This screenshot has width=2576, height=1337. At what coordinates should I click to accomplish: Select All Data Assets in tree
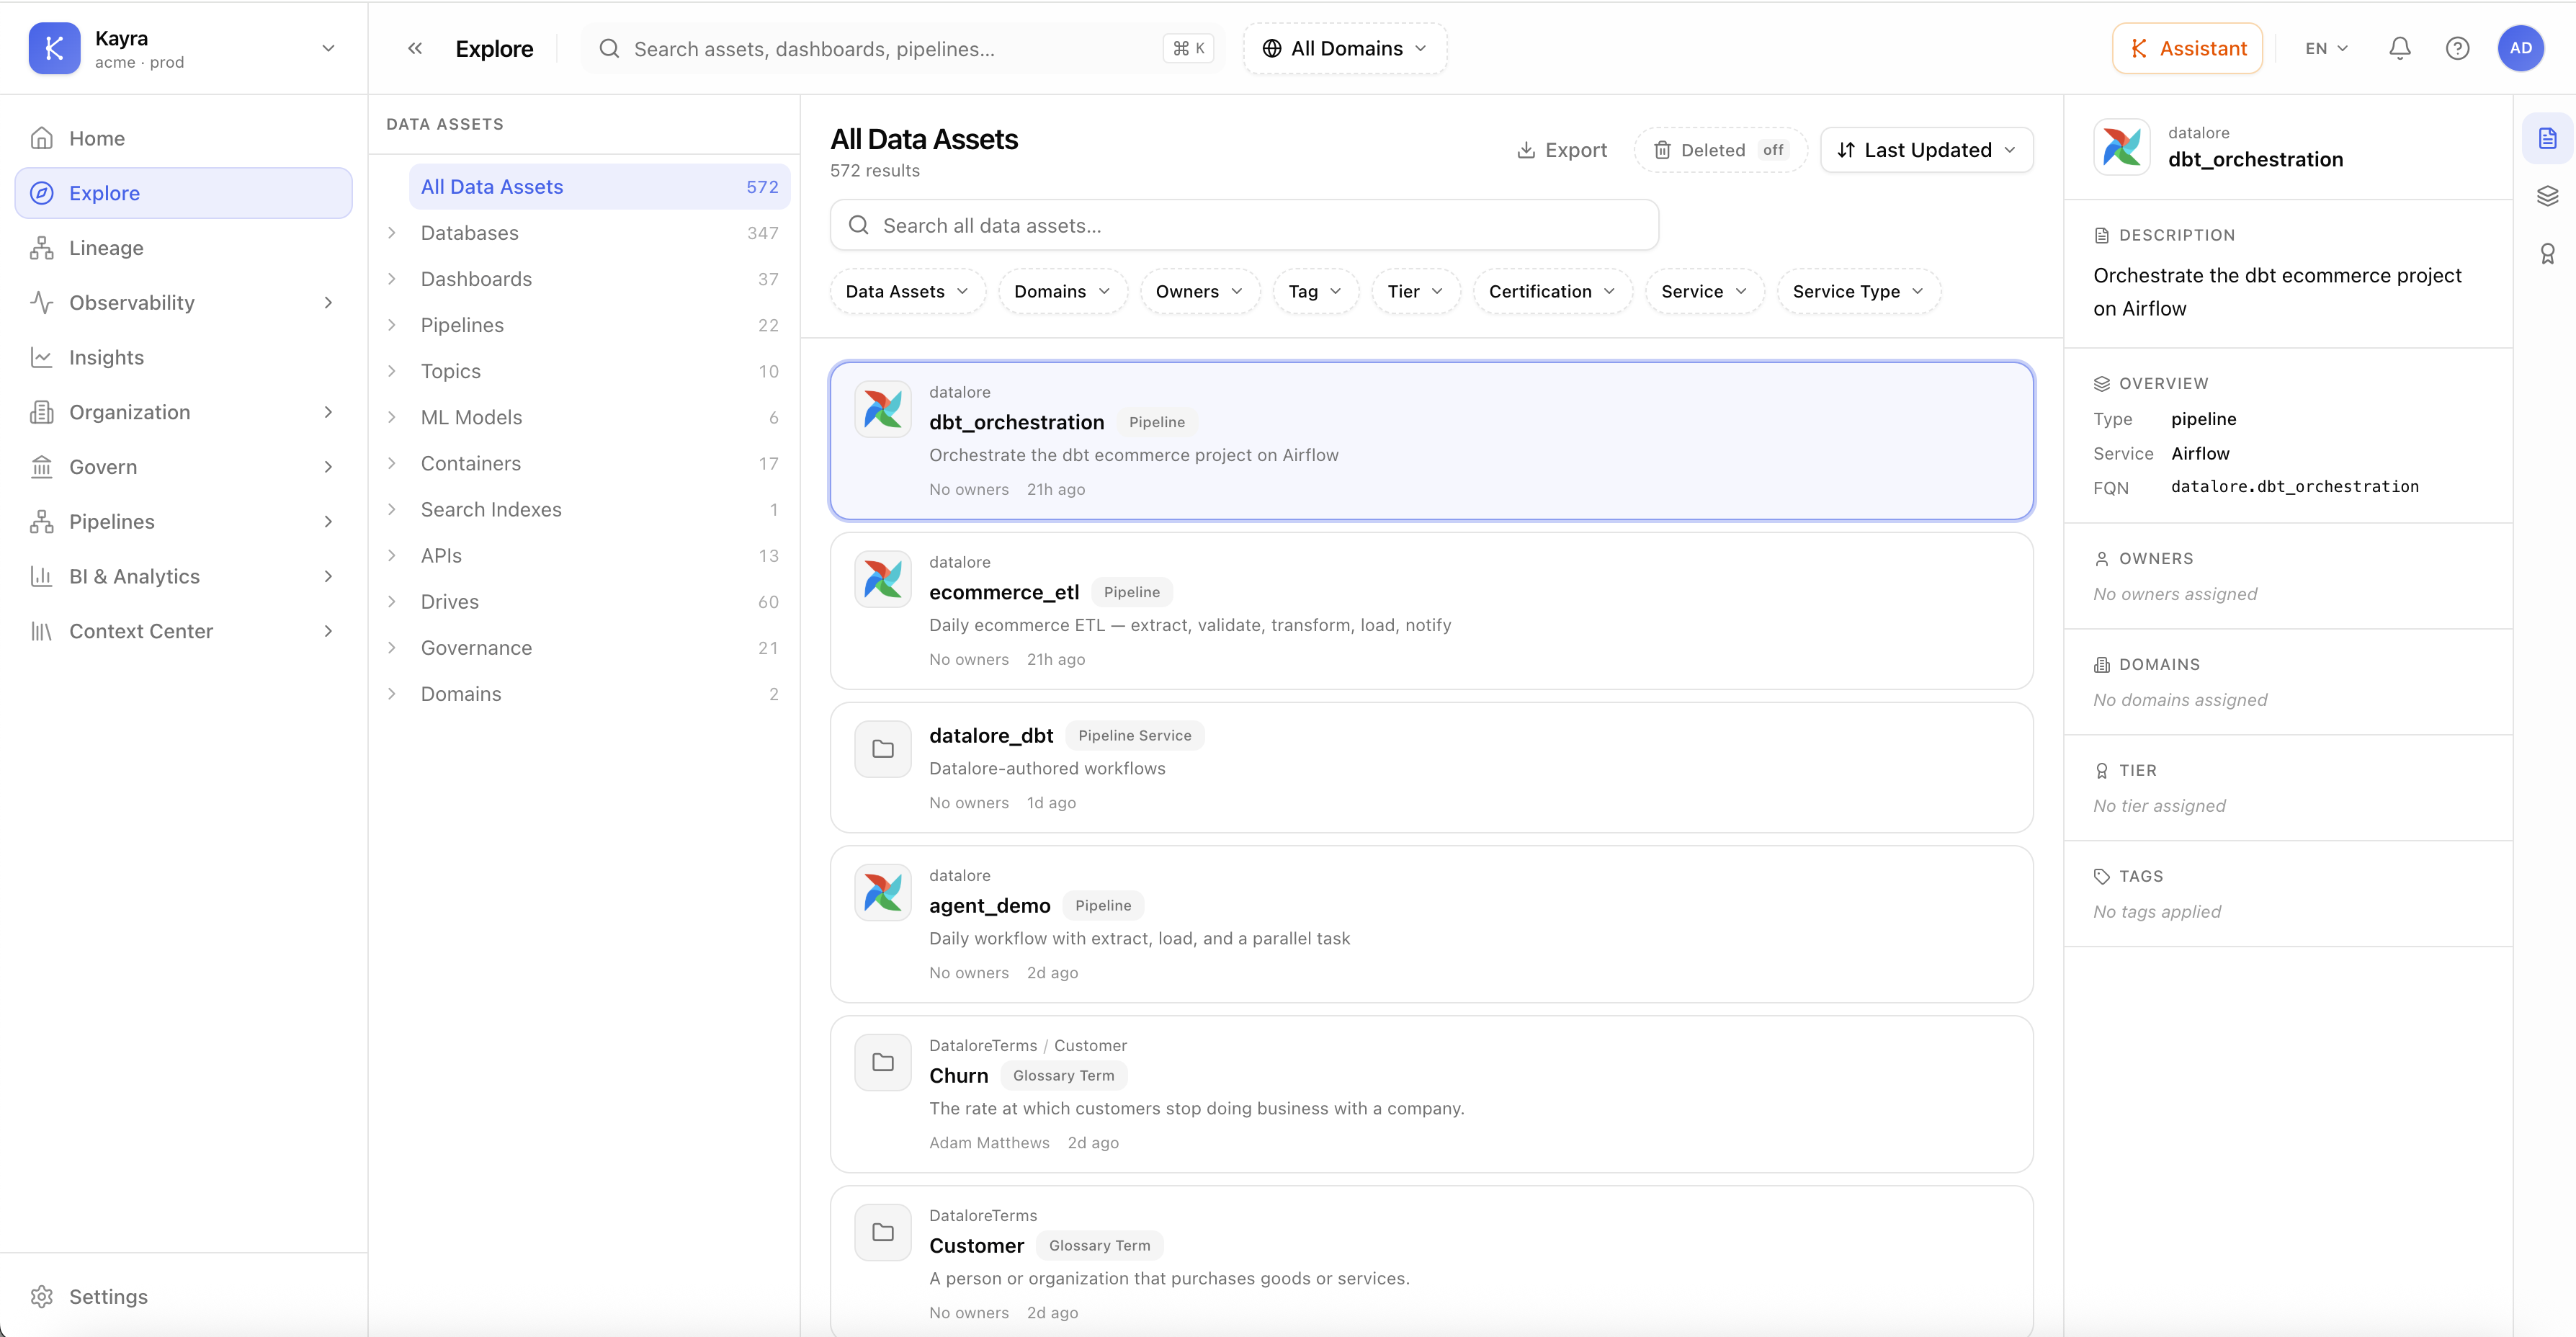pos(599,187)
